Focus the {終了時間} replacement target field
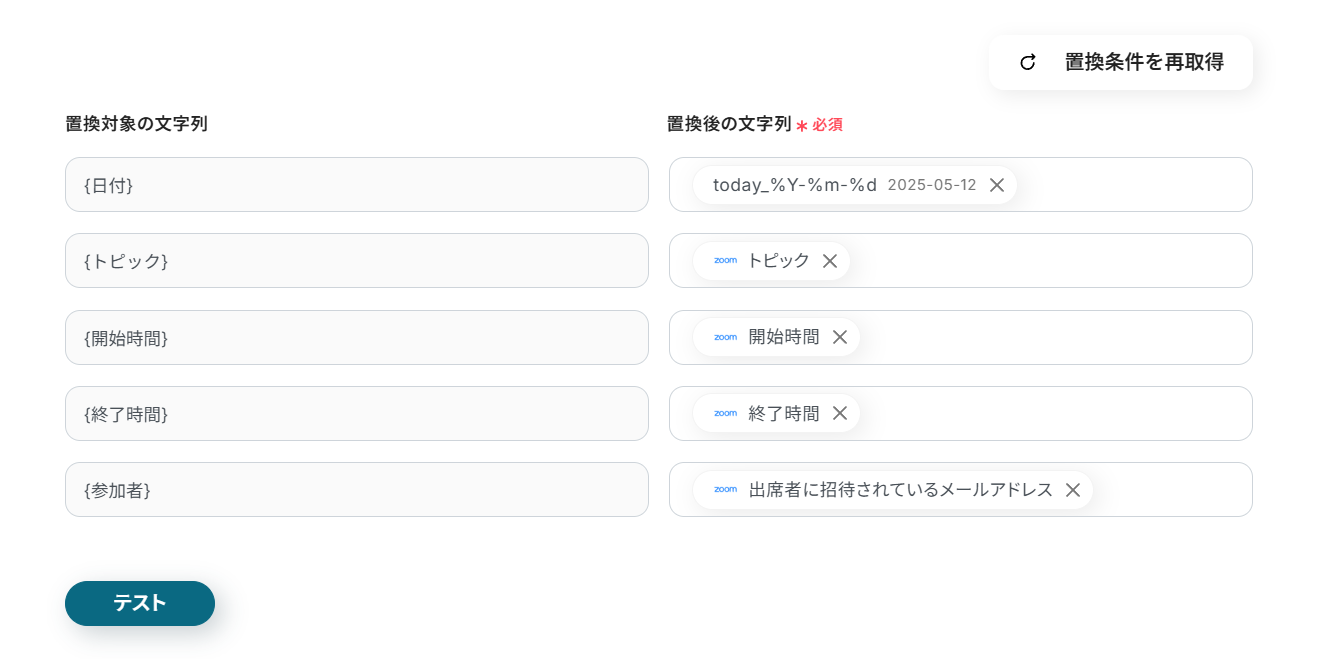The width and height of the screenshot is (1330, 659). coord(356,414)
